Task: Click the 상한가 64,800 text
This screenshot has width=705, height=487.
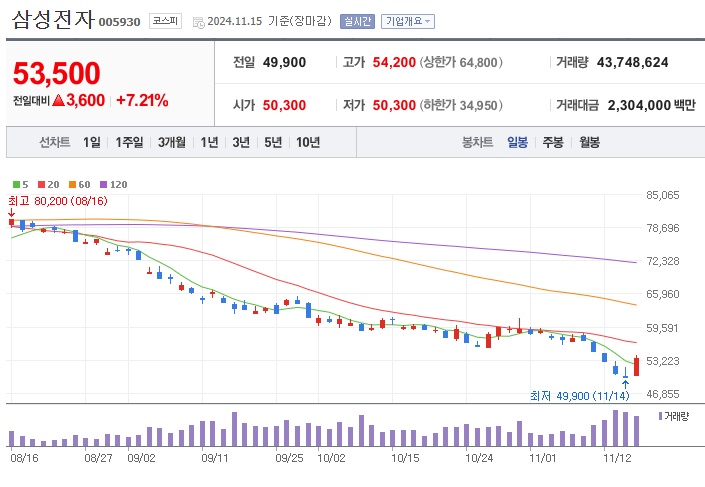Action: click(x=461, y=62)
